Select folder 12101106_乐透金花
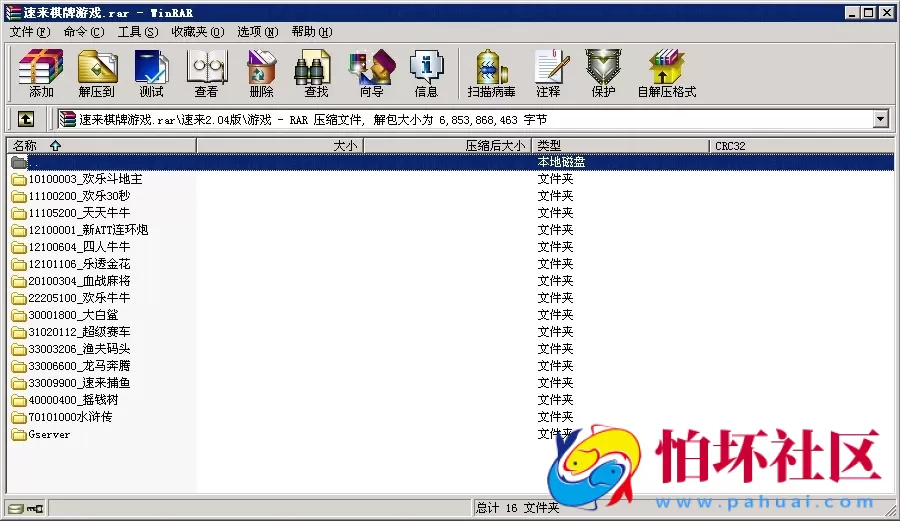This screenshot has height=521, width=900. (x=79, y=264)
